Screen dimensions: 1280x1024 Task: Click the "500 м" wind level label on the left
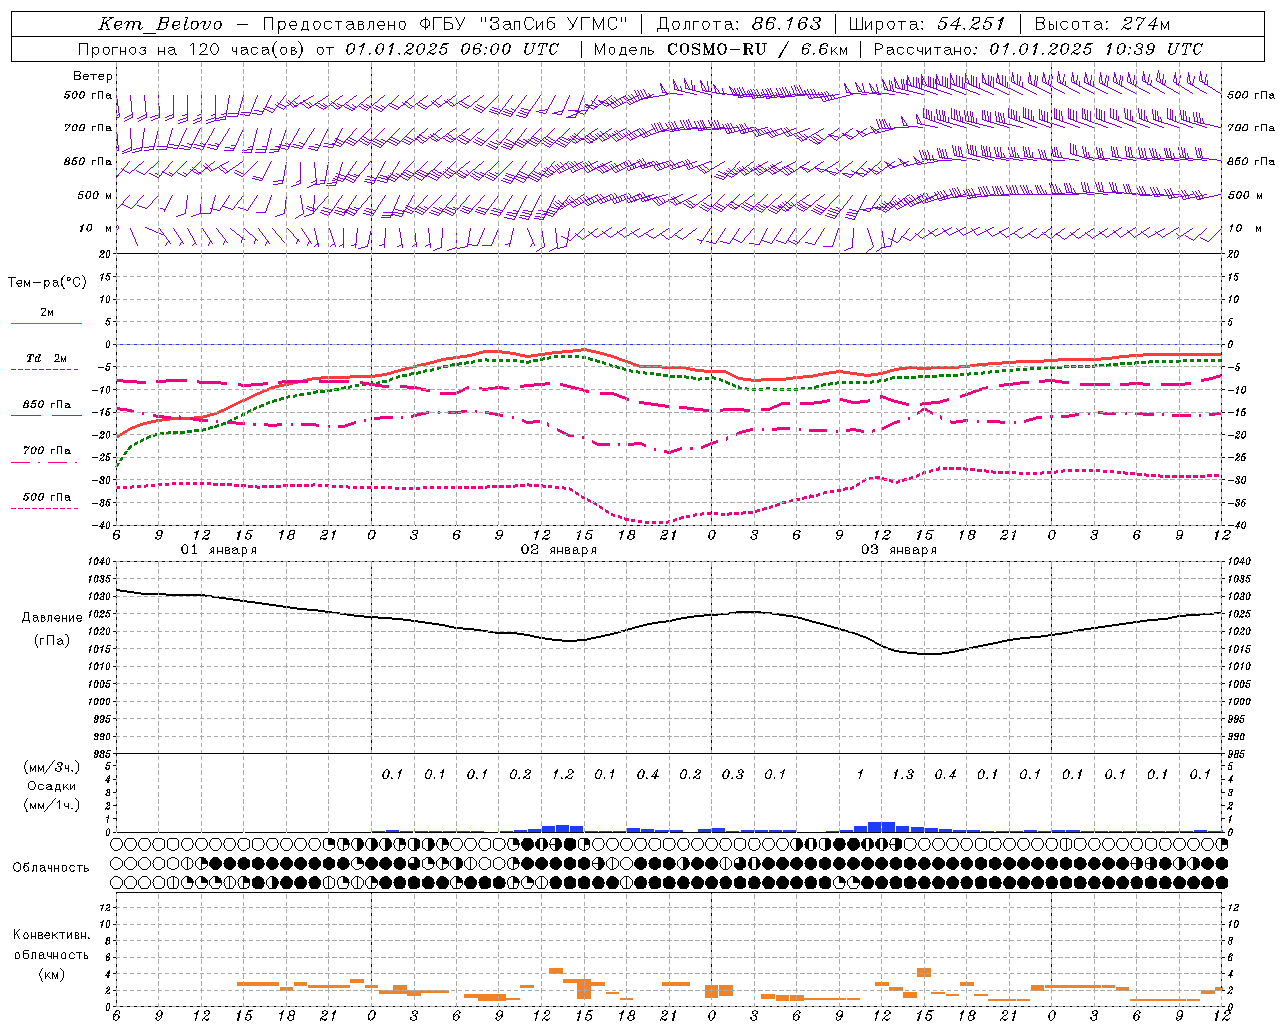(x=95, y=195)
